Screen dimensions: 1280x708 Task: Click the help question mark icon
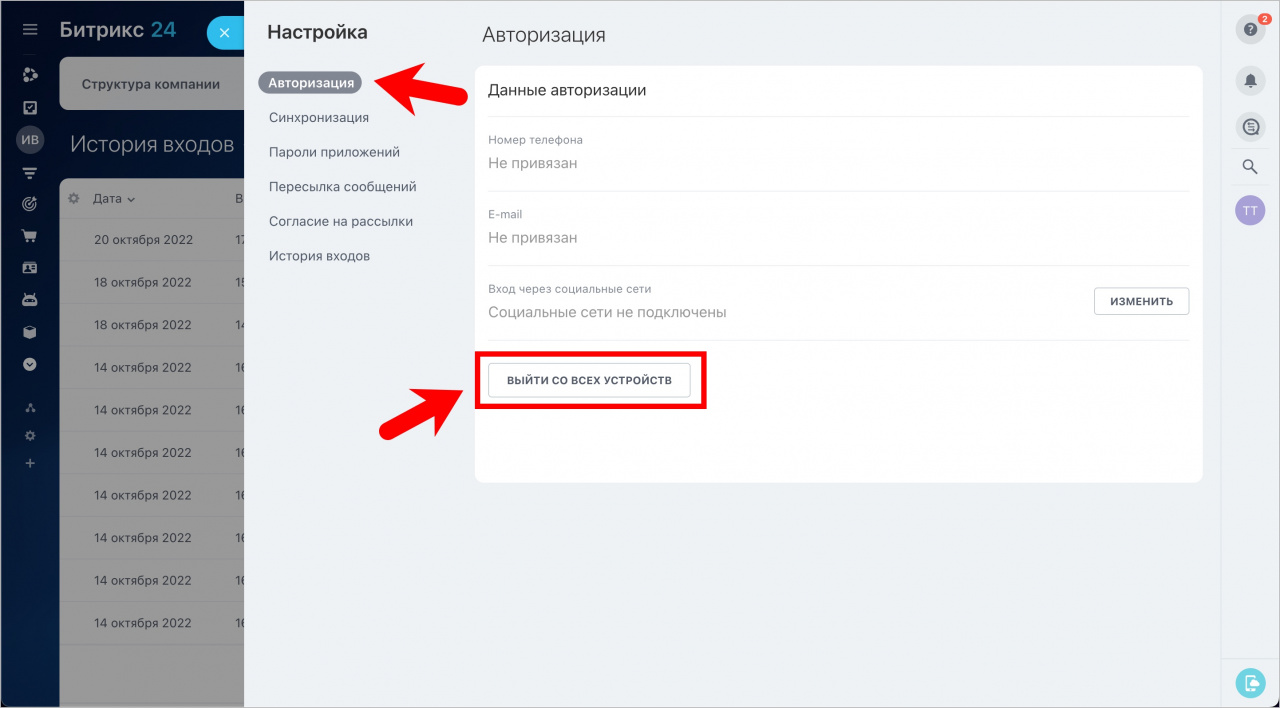pyautogui.click(x=1250, y=30)
